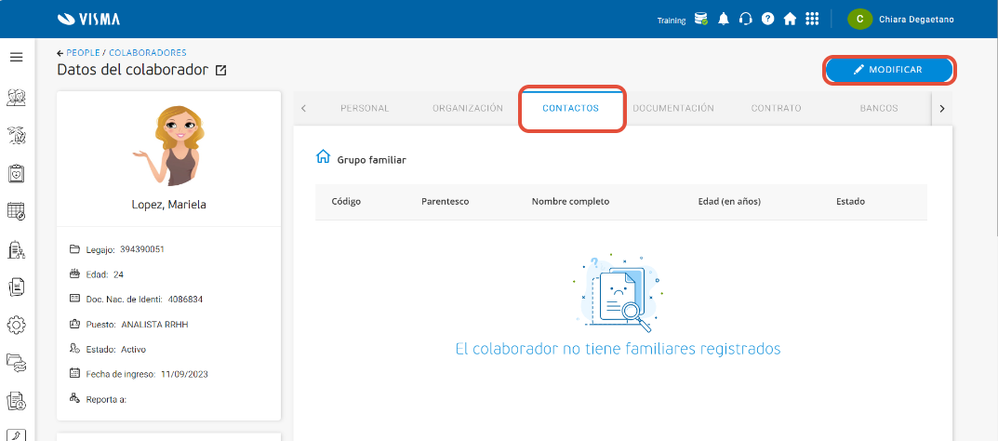Click the empty-state document illustration

[x=618, y=293]
